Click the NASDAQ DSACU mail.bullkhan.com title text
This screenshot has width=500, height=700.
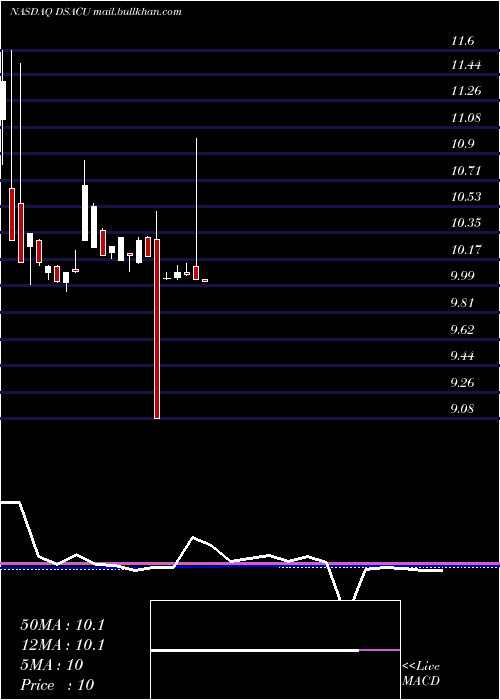tap(95, 12)
